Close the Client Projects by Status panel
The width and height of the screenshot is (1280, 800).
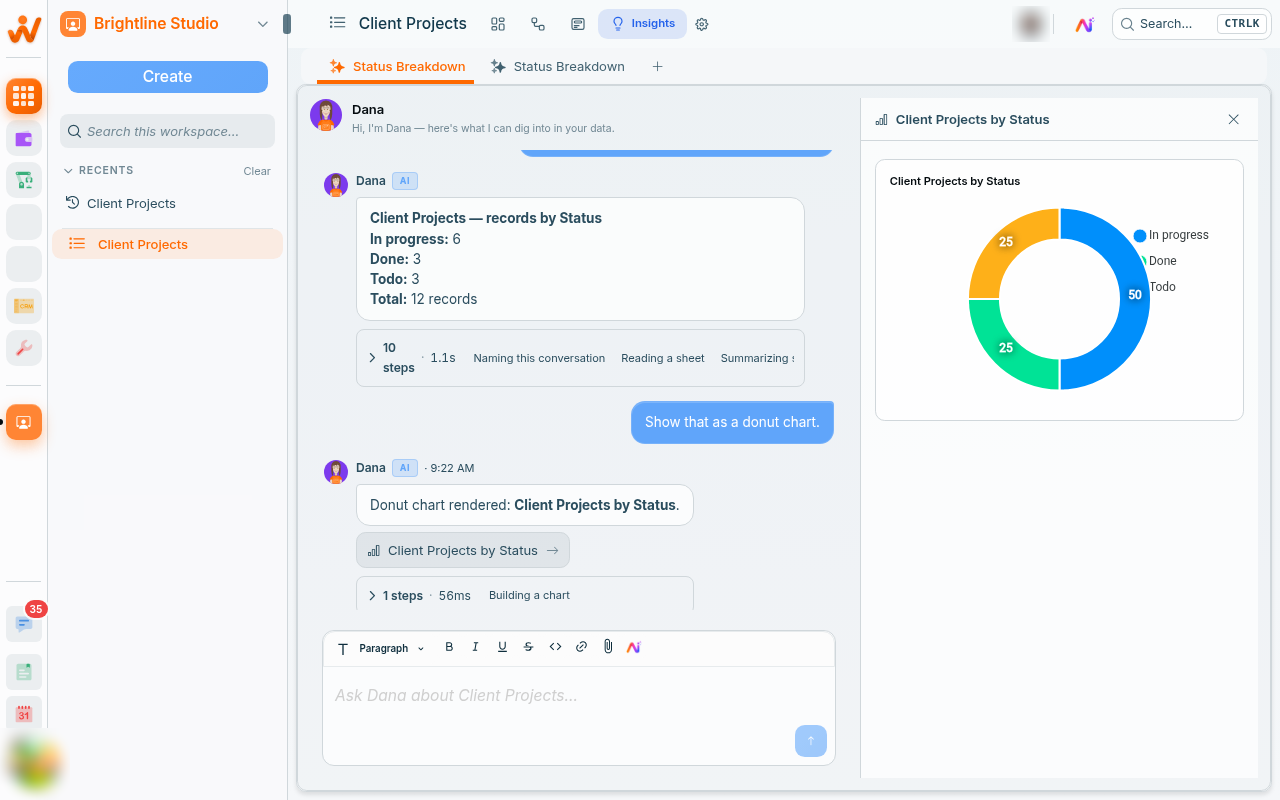point(1233,119)
